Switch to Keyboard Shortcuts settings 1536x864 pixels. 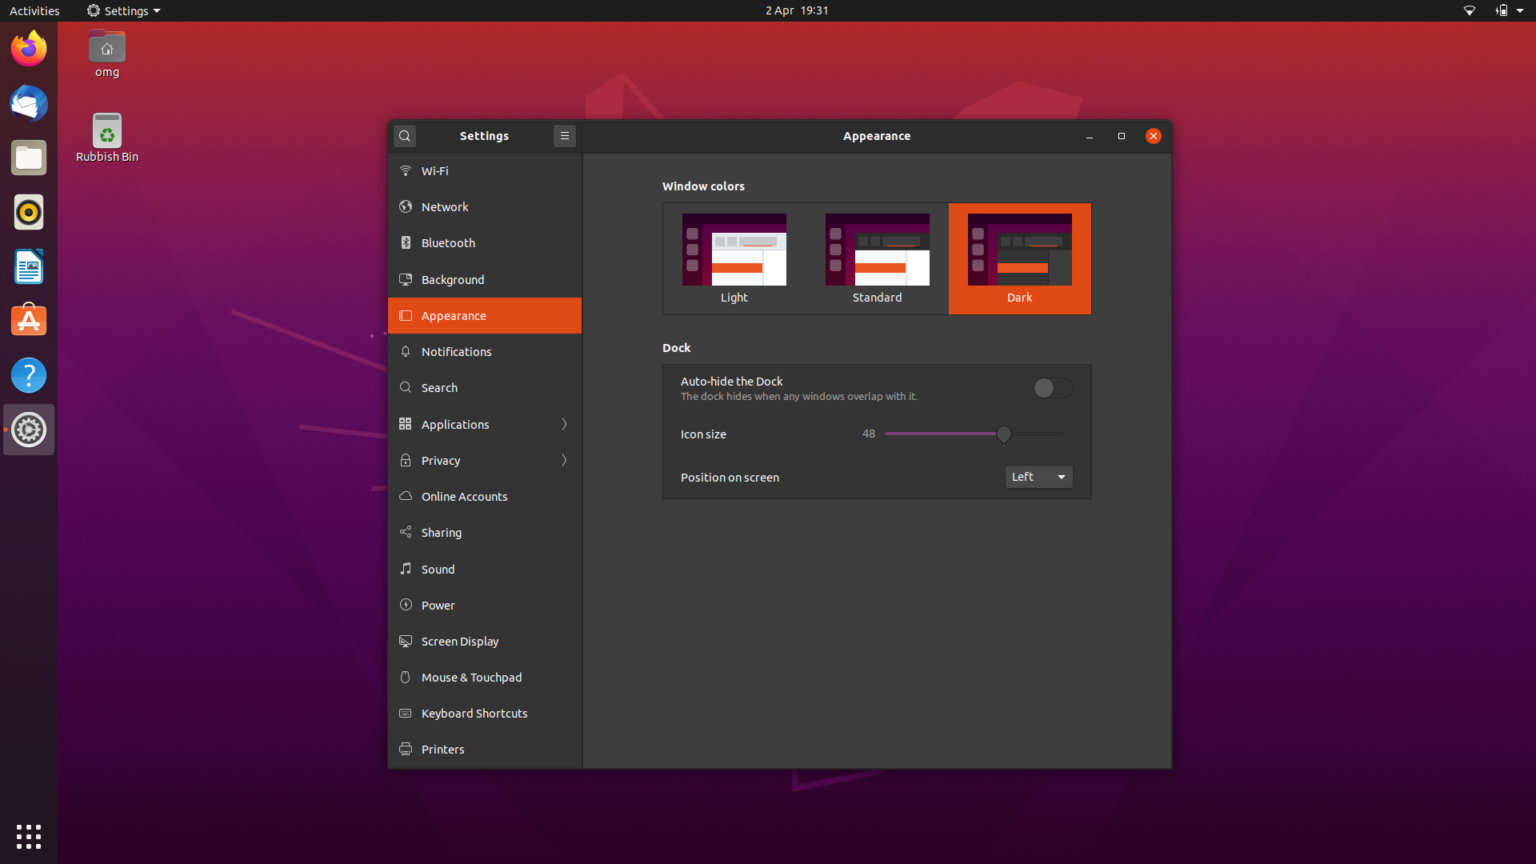click(x=474, y=713)
